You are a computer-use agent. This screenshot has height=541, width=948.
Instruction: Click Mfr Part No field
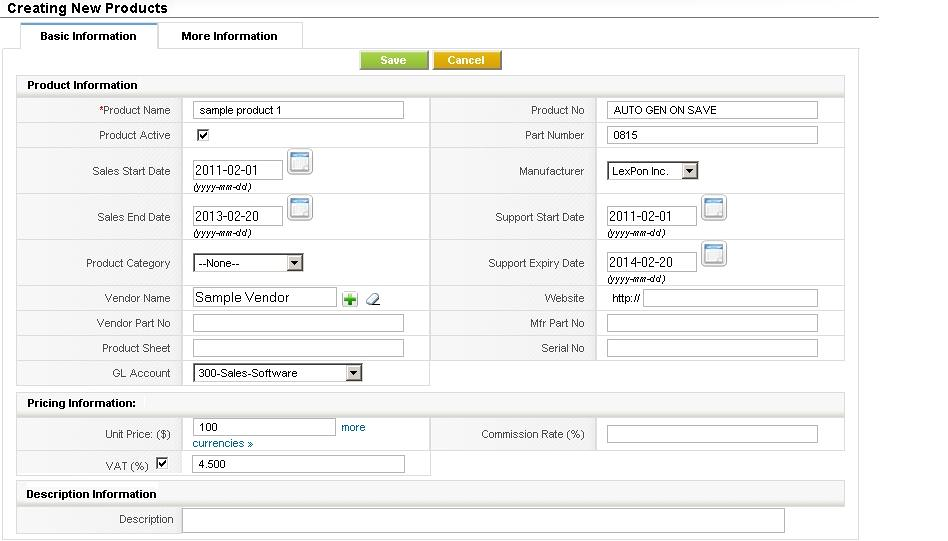click(712, 323)
